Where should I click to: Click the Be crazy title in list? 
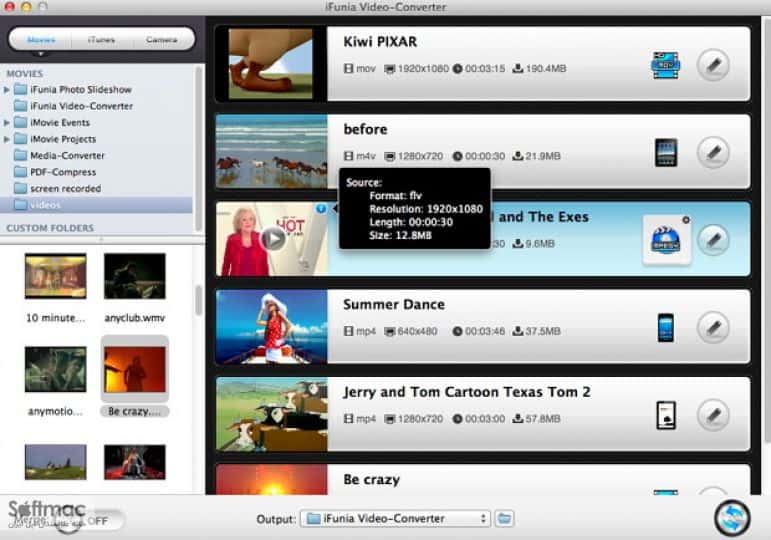[372, 480]
